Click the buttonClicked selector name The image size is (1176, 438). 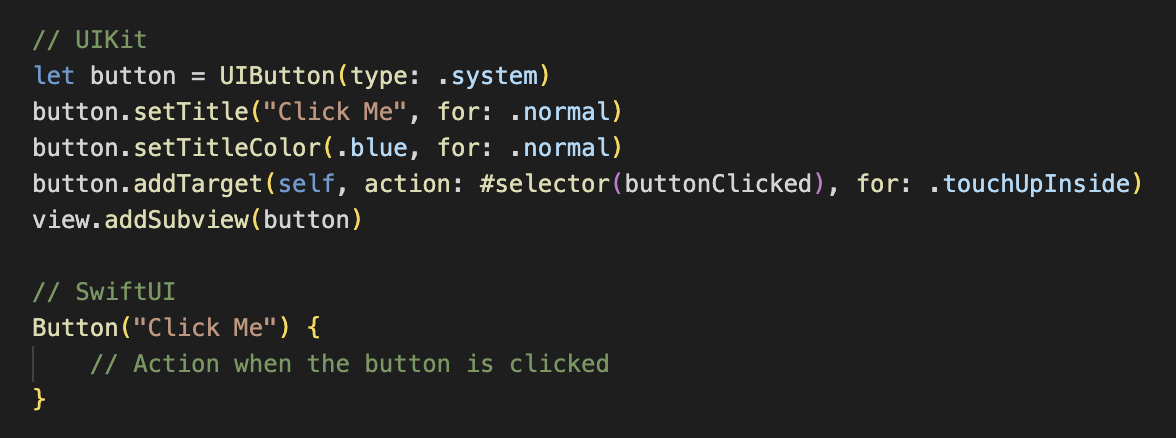[719, 184]
